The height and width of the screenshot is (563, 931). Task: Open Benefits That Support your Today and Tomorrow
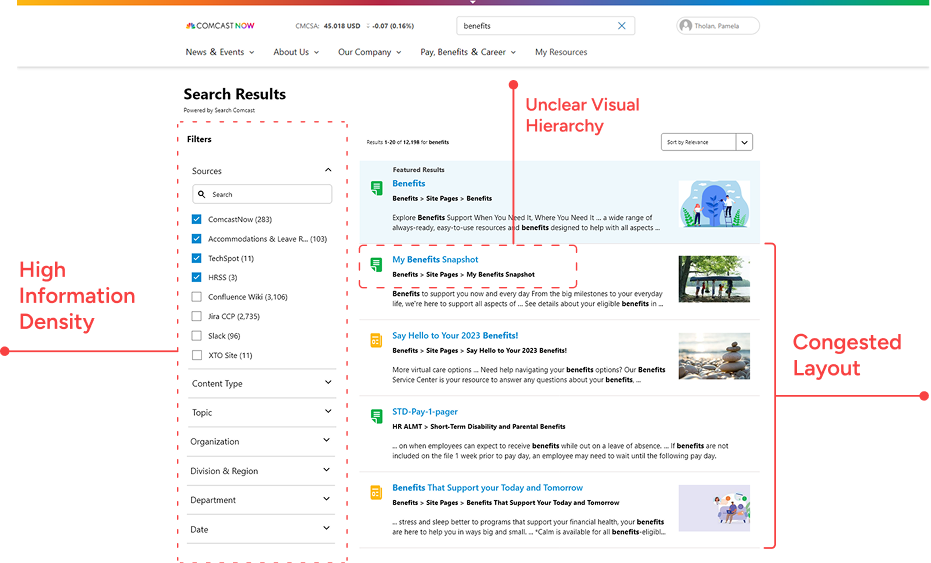point(487,488)
